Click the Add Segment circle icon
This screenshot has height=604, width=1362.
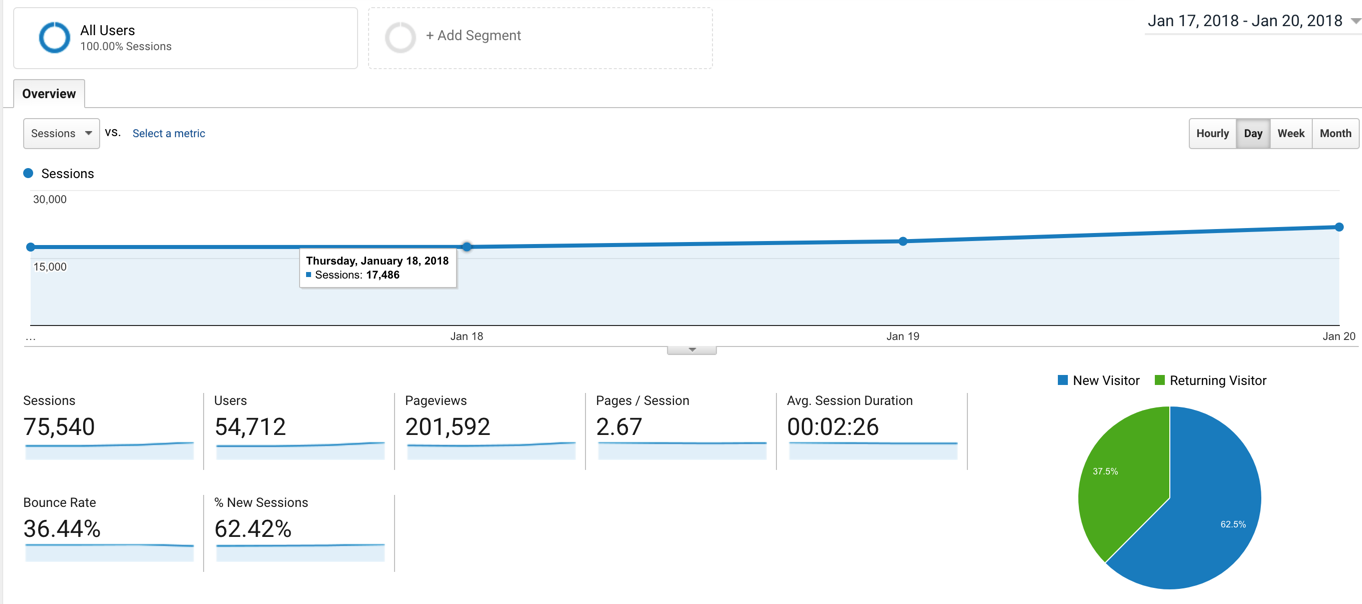point(400,37)
